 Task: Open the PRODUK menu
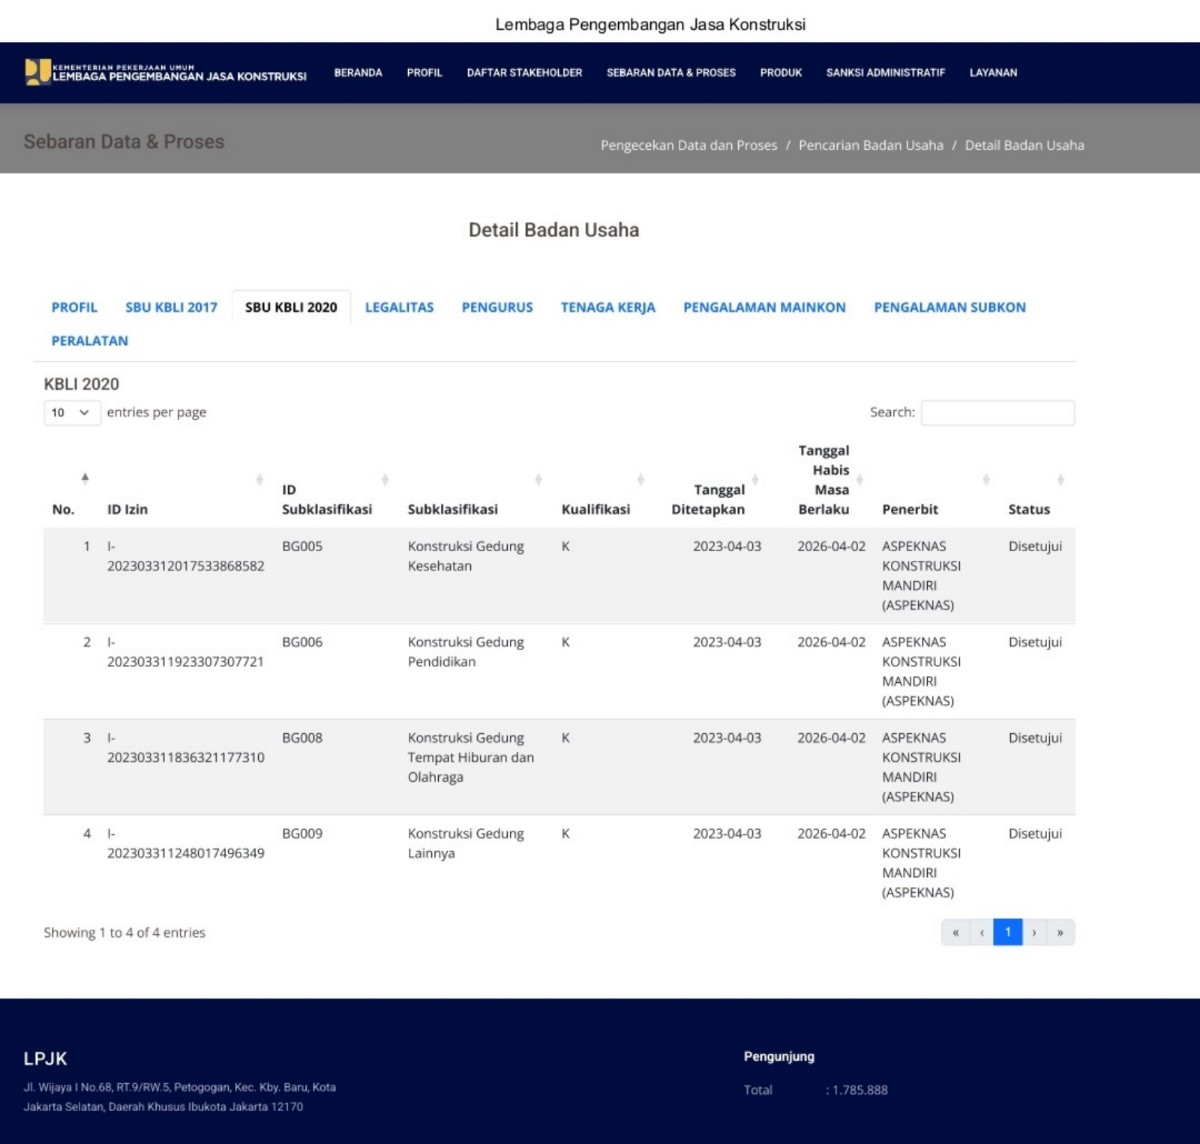781,73
